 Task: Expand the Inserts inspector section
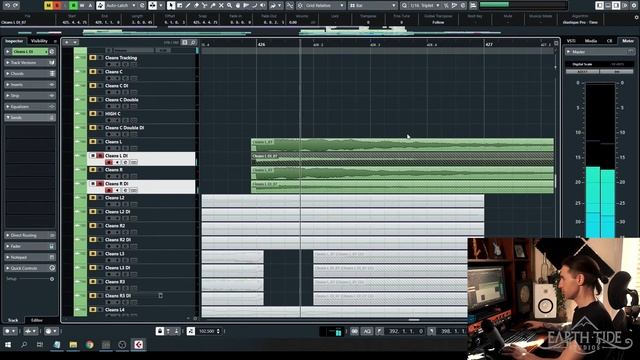pyautogui.click(x=30, y=84)
